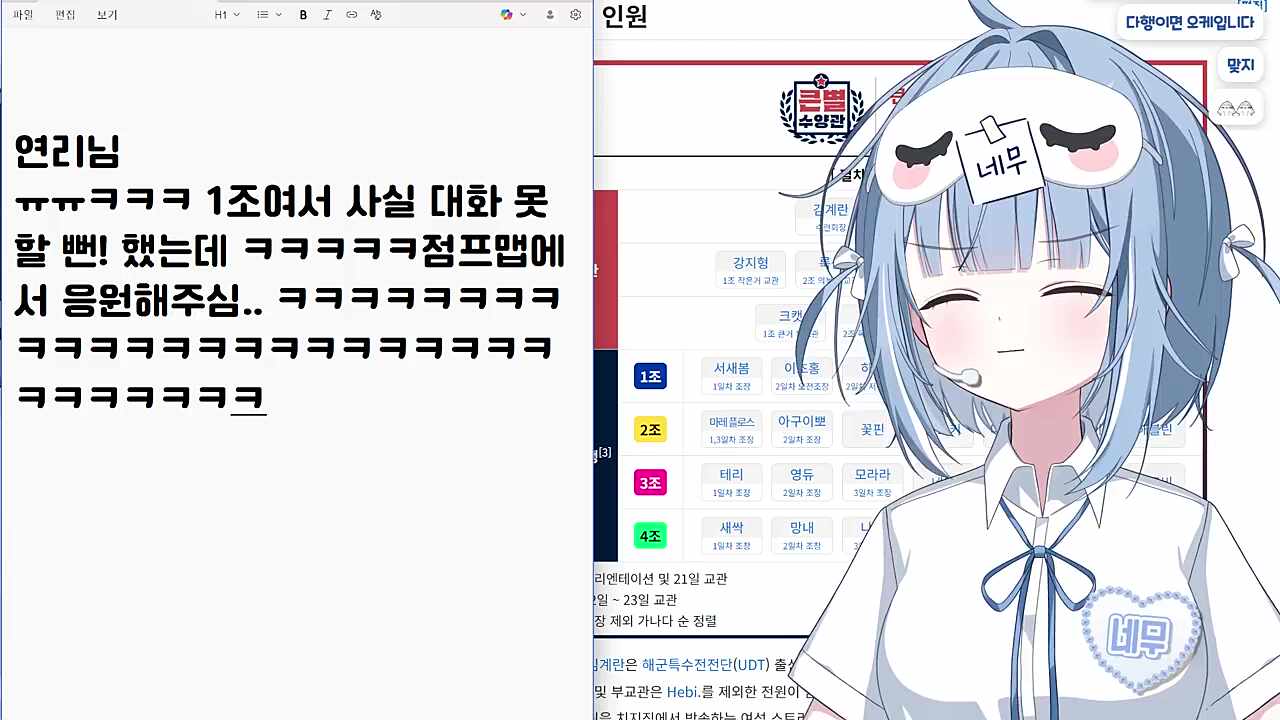Screen dimensions: 1280x720
Task: Click the 아구이뽀 link in the table
Action: click(802, 421)
